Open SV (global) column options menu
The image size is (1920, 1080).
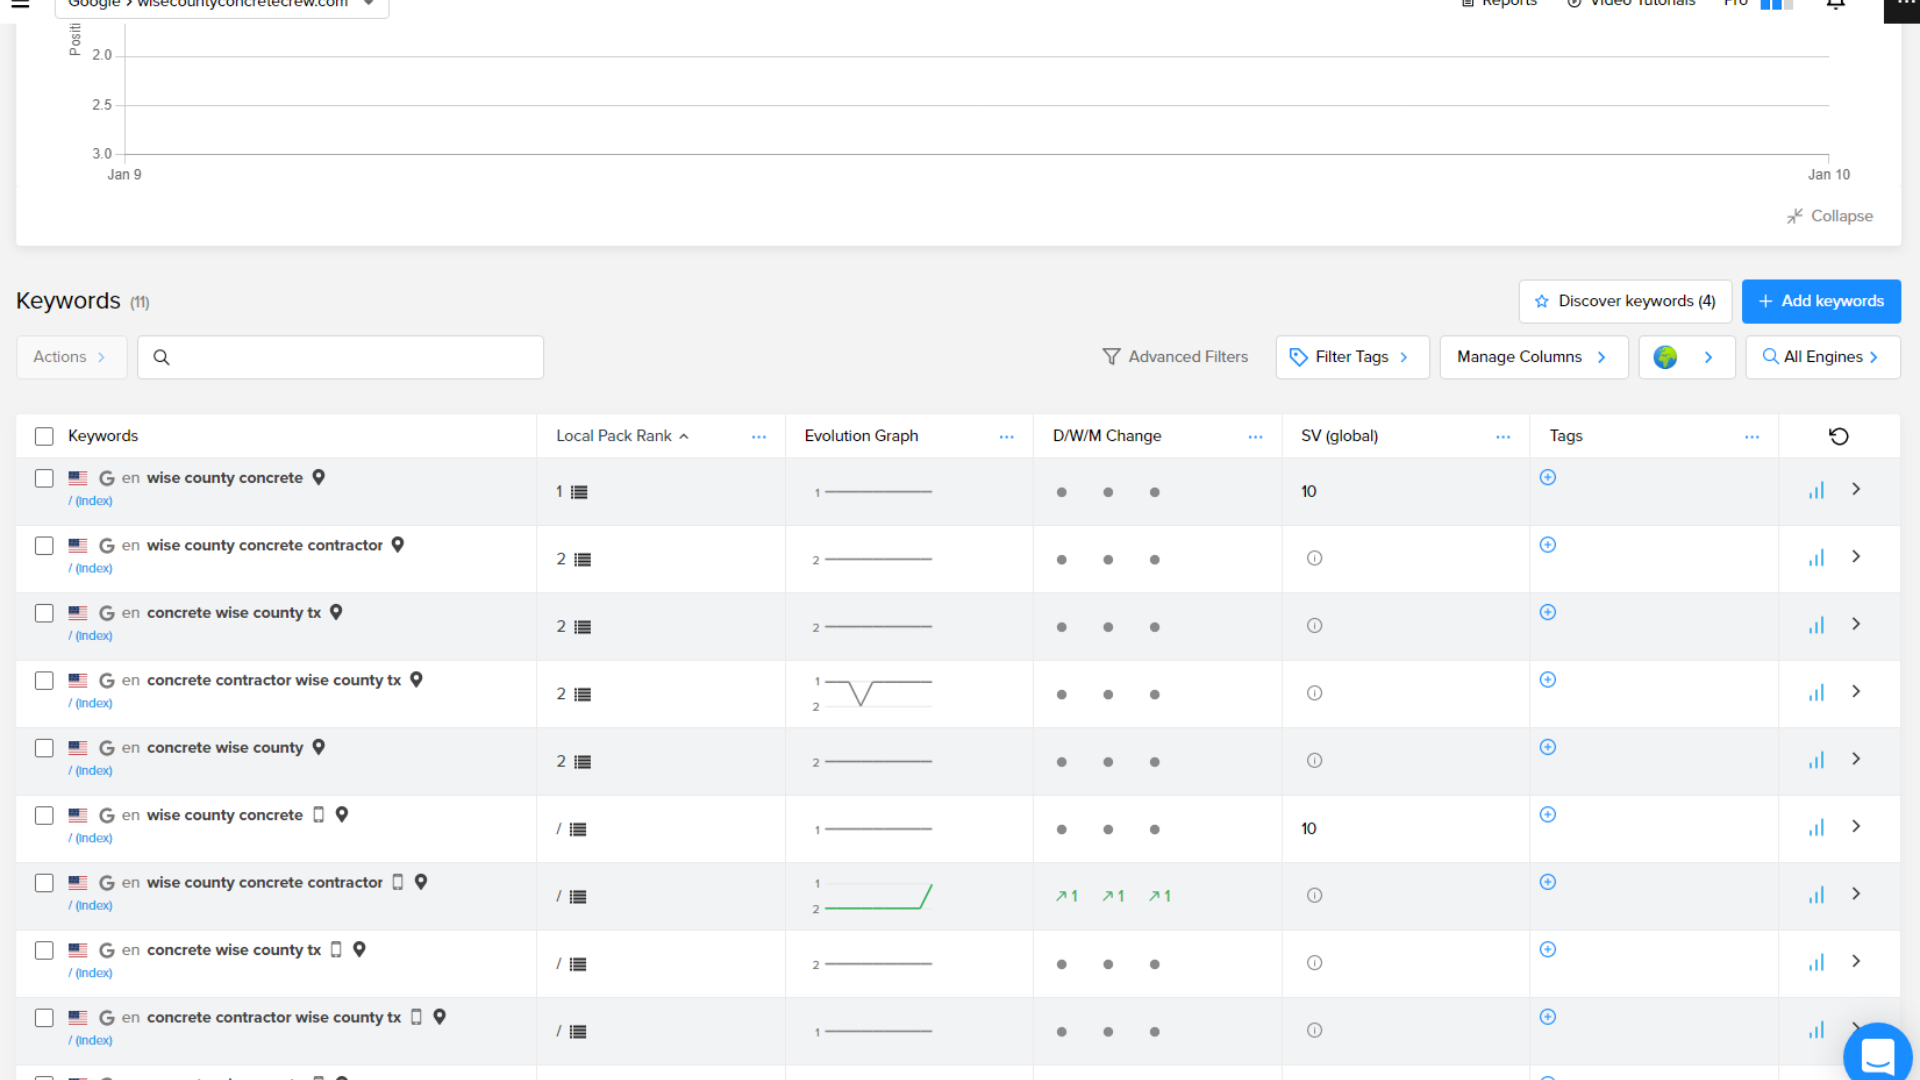coord(1503,437)
